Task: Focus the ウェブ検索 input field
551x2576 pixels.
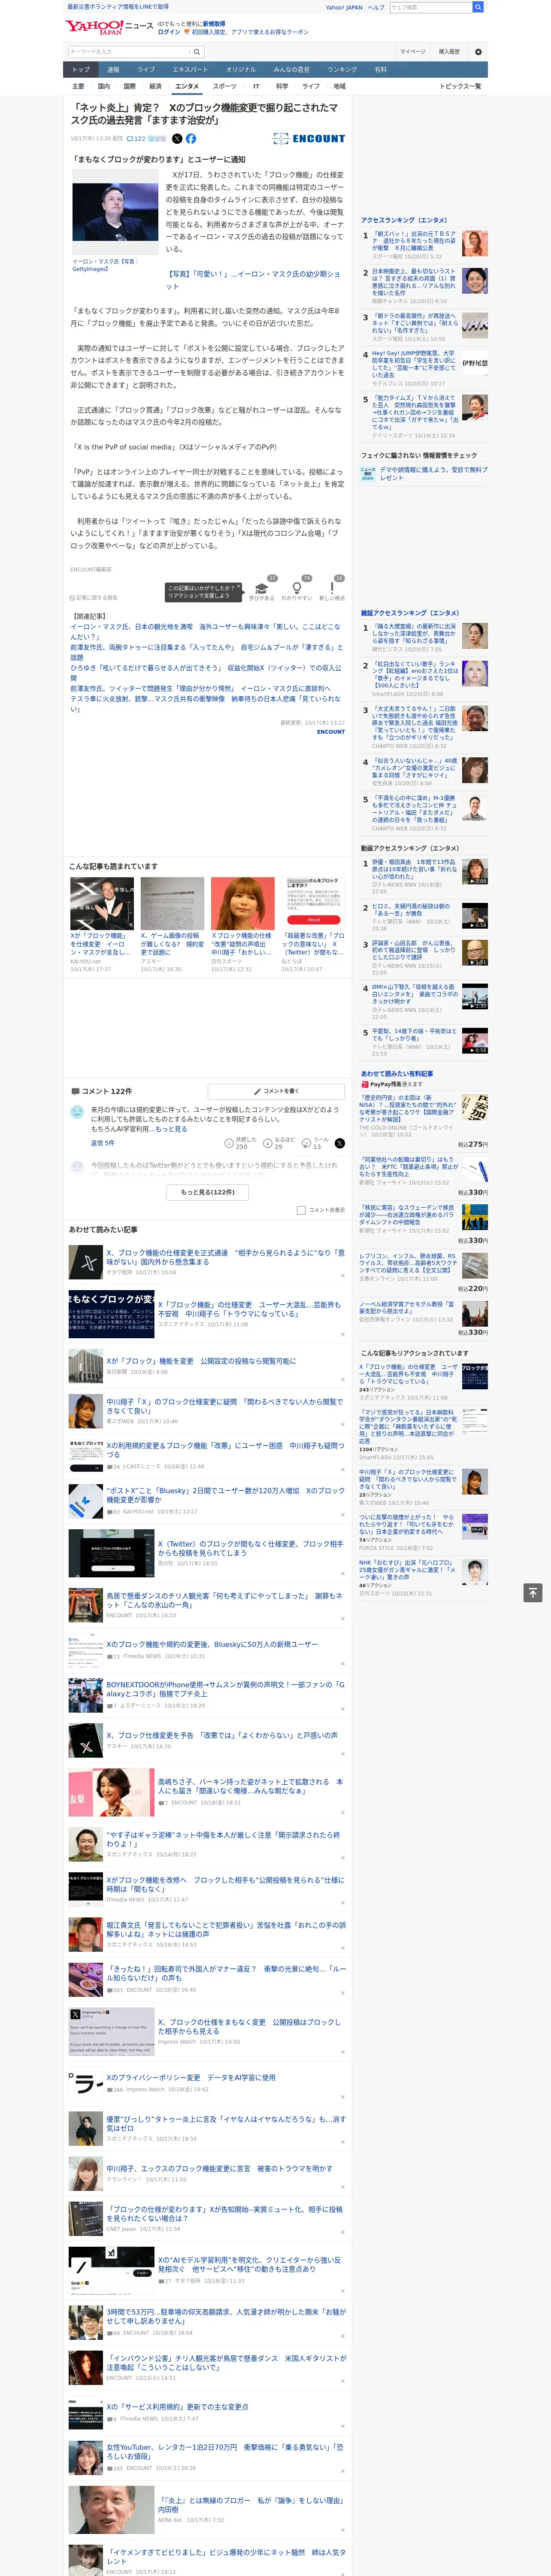Action: (431, 7)
